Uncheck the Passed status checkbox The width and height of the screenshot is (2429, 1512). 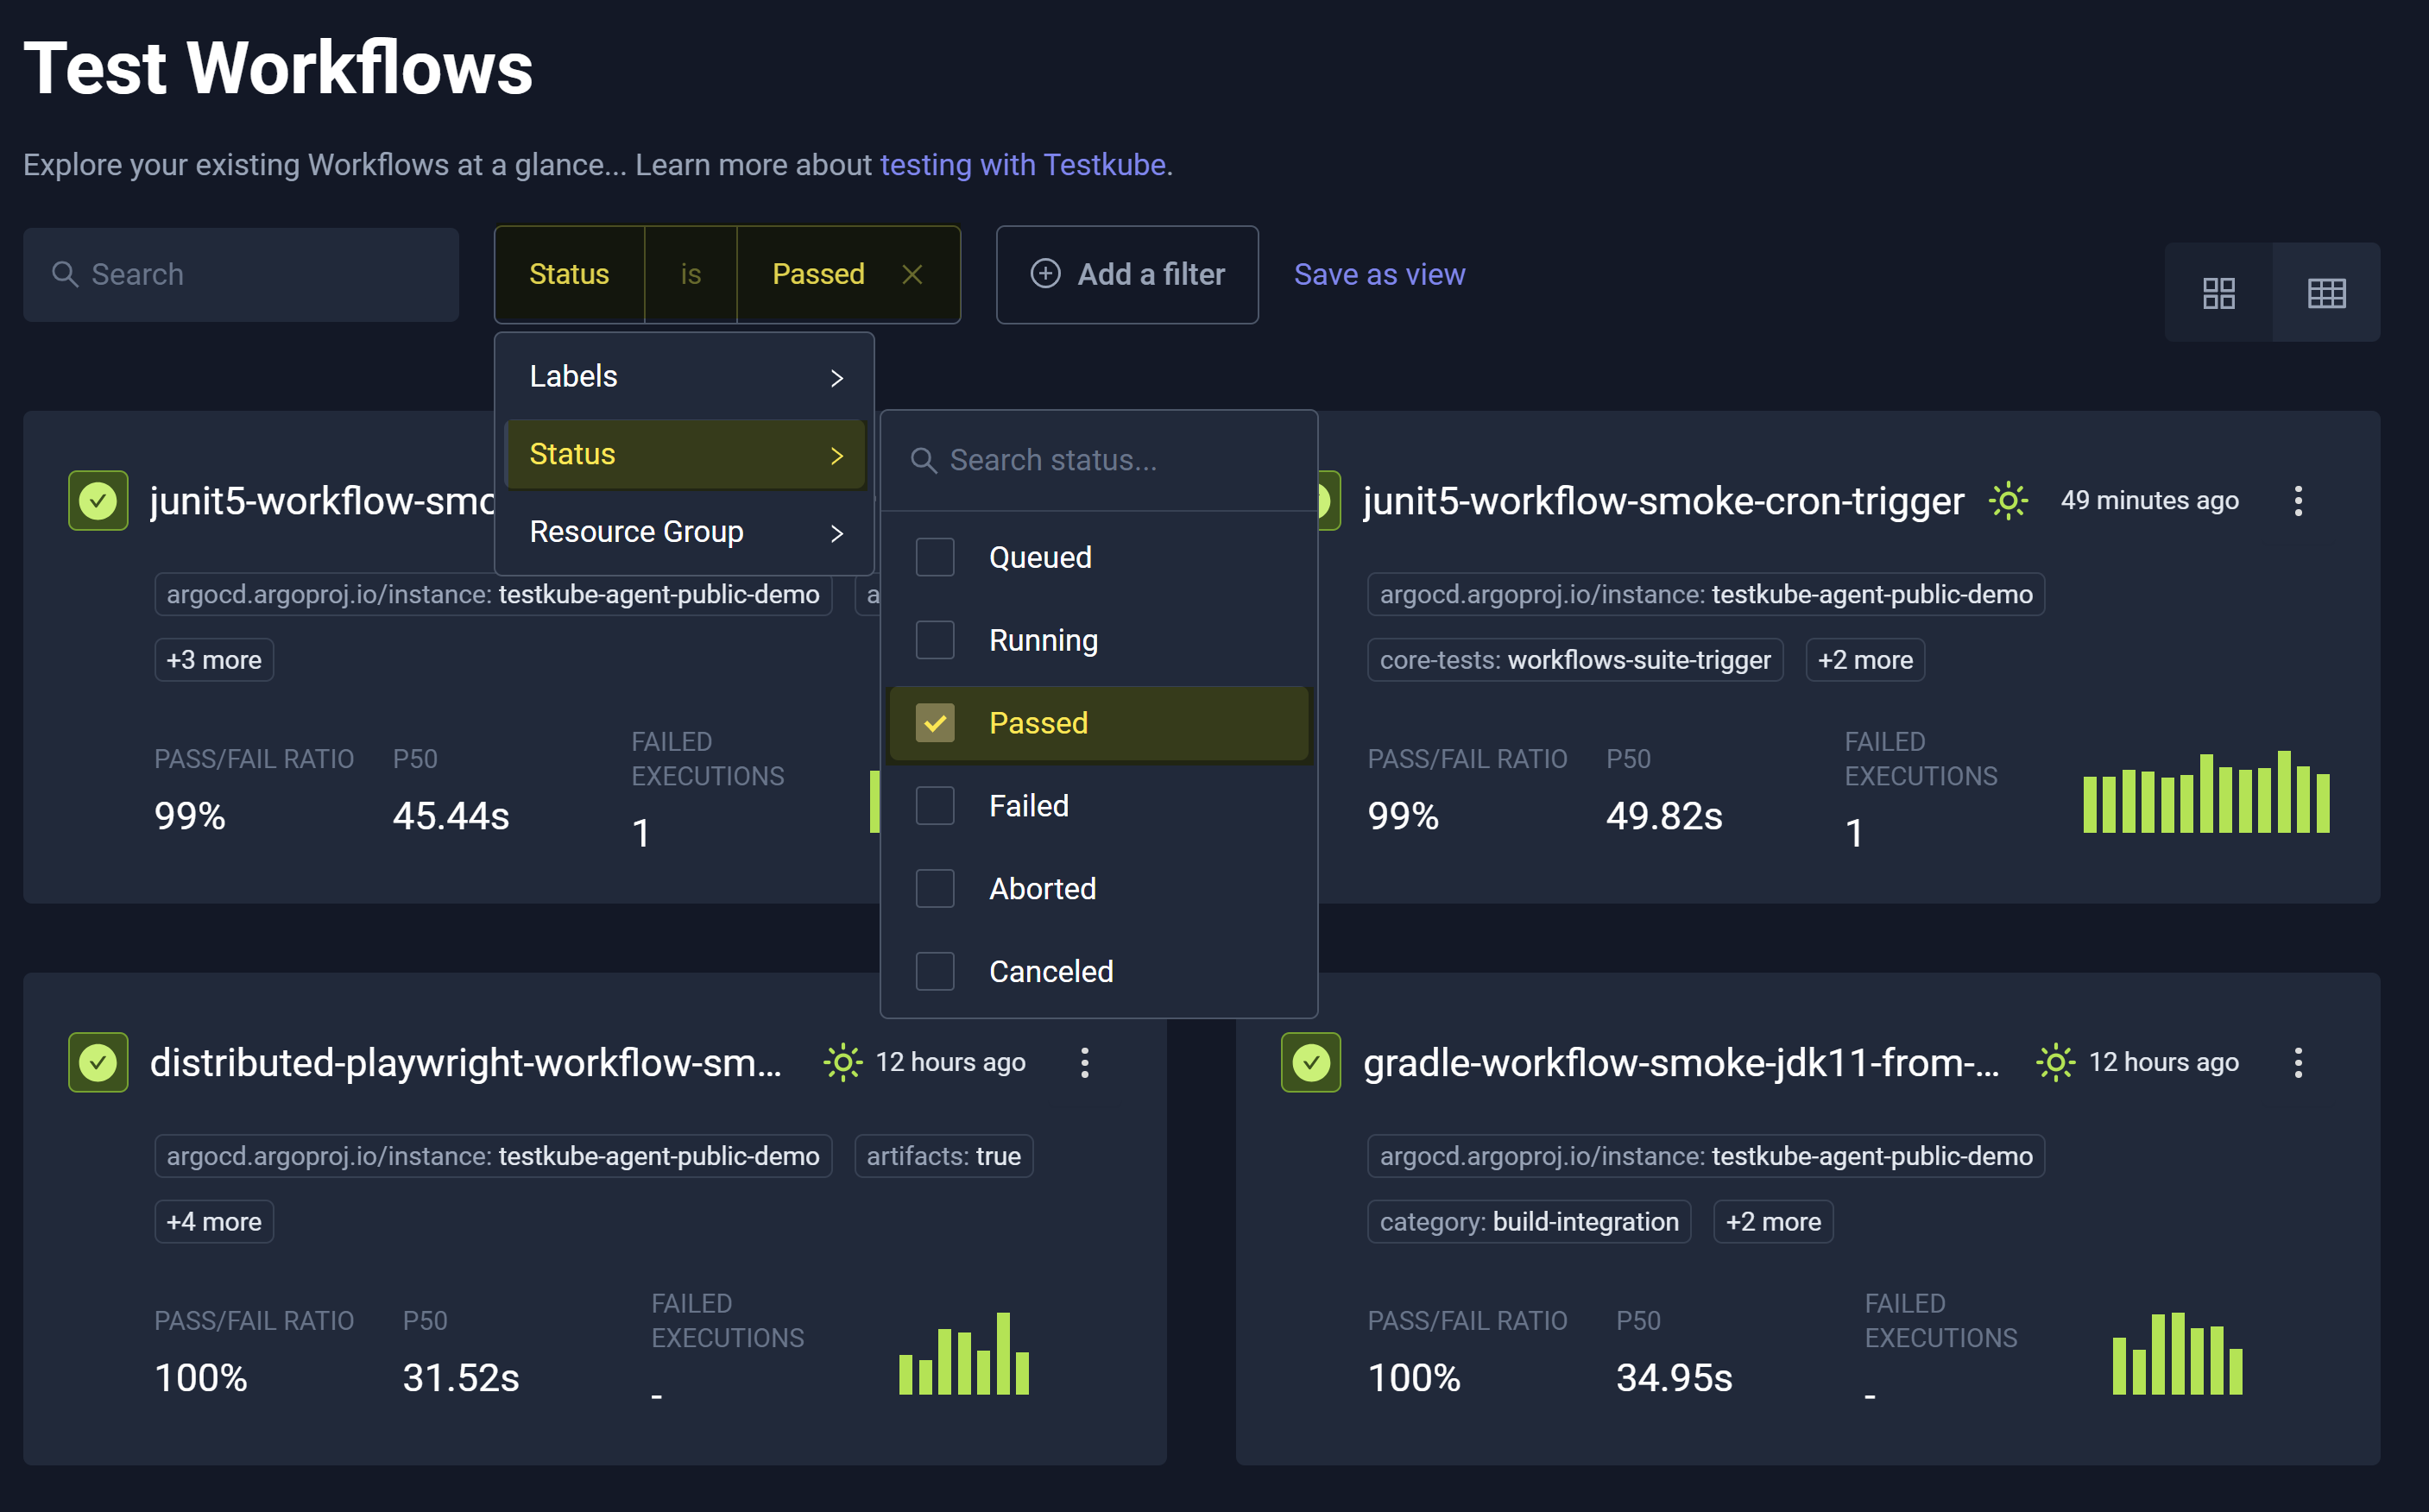pyautogui.click(x=934, y=722)
